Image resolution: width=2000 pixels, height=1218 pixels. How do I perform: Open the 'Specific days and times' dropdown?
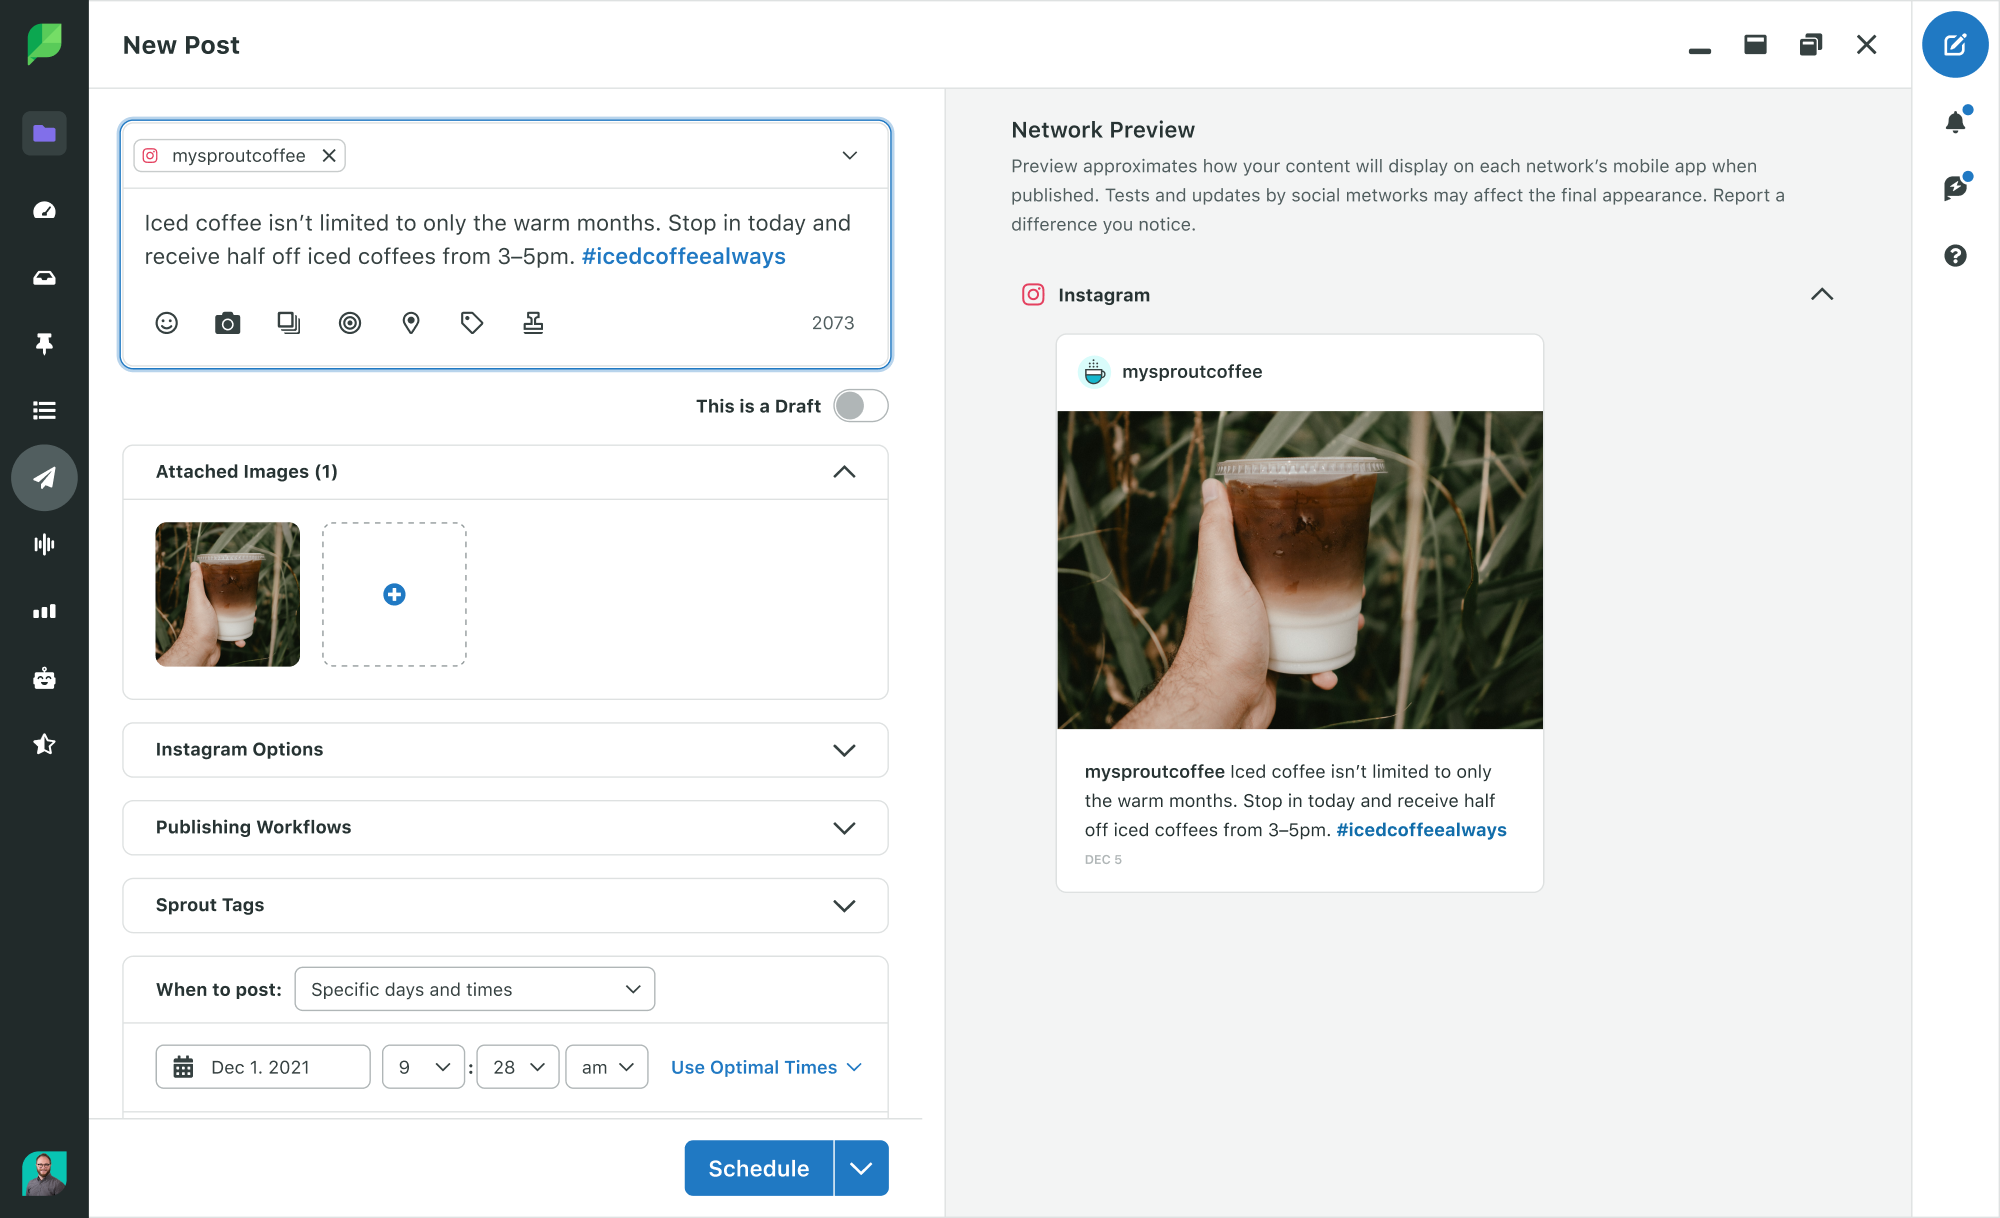tap(474, 989)
